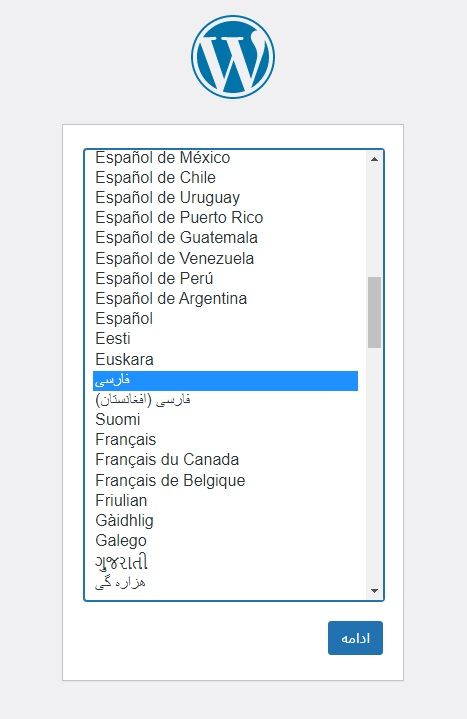Click the gray scrollbar thumb
467x719 pixels.
tap(374, 312)
